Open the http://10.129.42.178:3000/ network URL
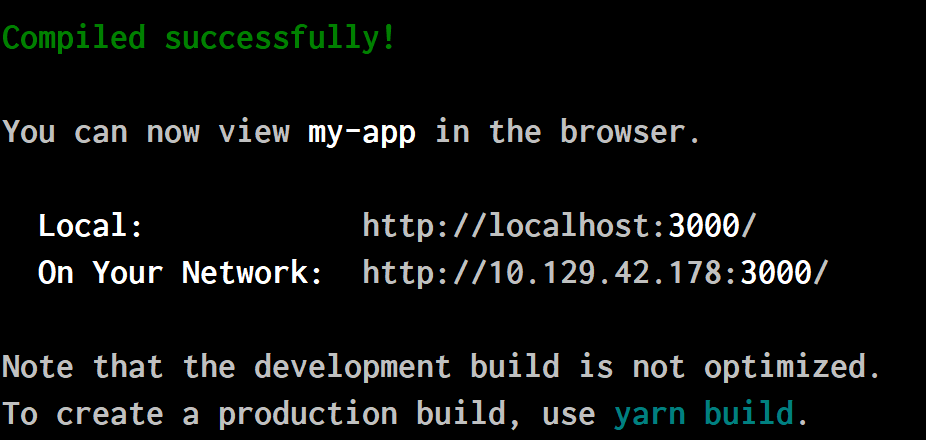The height and width of the screenshot is (440, 926). pyautogui.click(x=596, y=272)
